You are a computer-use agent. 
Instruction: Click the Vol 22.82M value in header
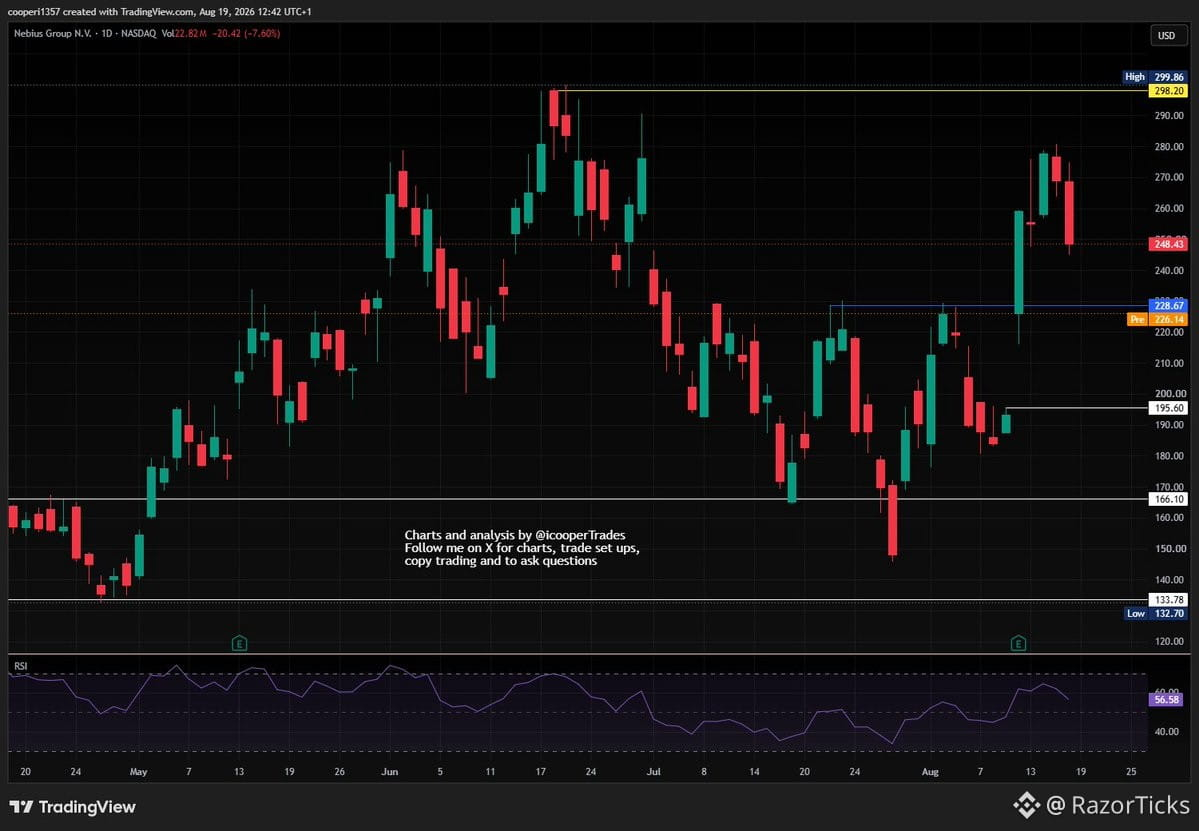(184, 34)
